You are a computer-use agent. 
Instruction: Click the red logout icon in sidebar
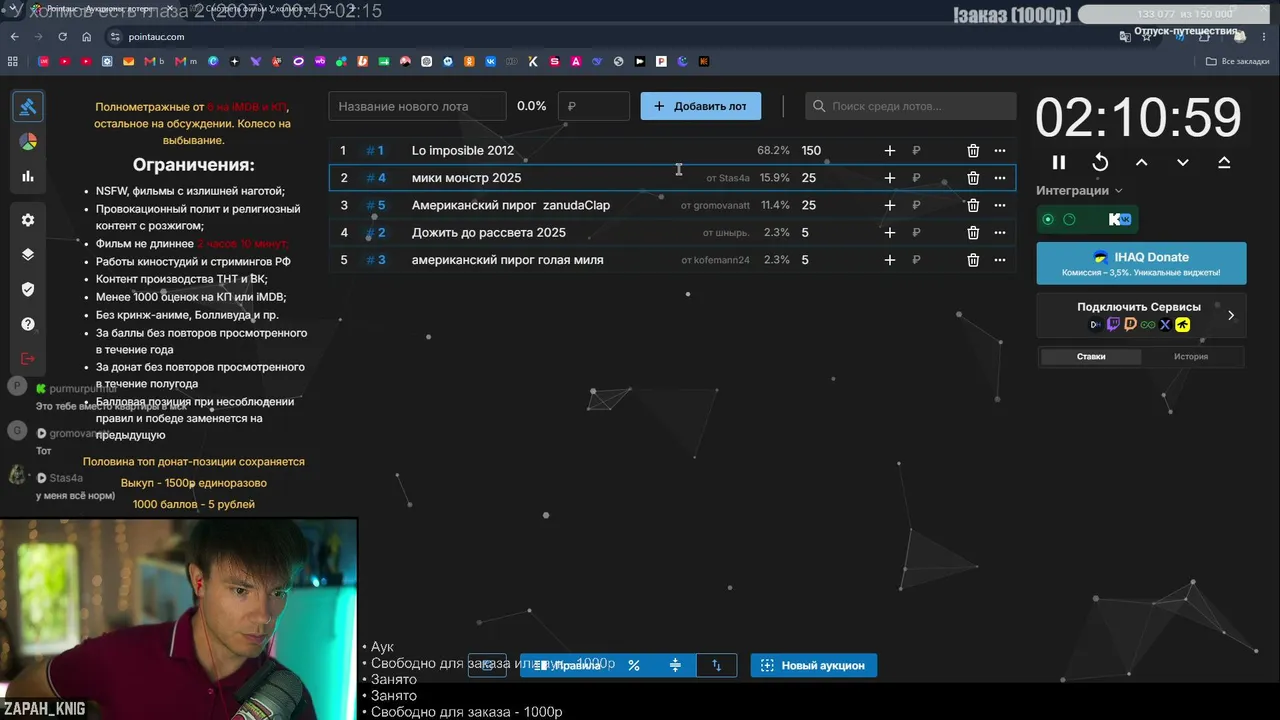click(28, 359)
